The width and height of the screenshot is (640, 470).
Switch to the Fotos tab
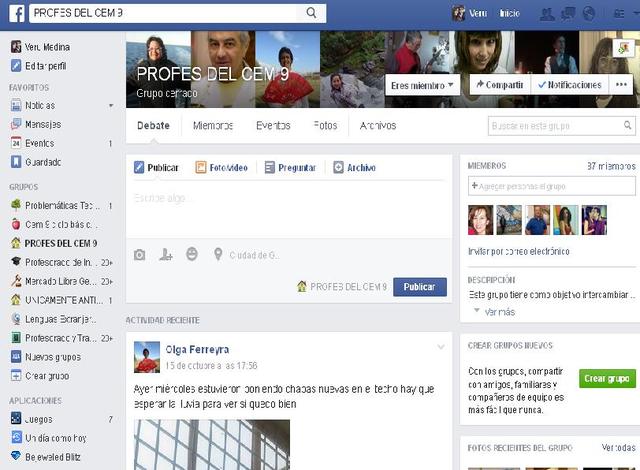coord(325,126)
